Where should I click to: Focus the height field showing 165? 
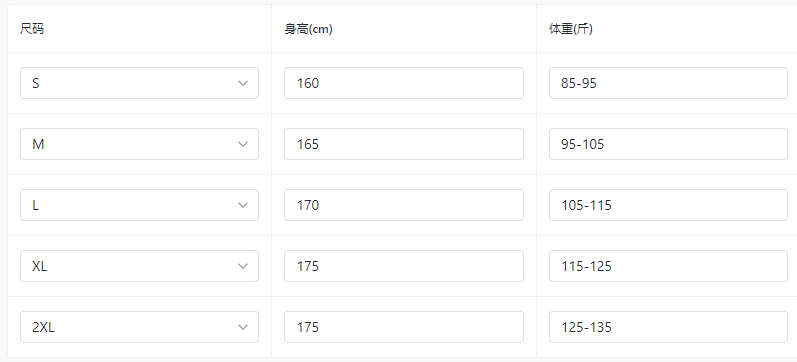point(404,144)
